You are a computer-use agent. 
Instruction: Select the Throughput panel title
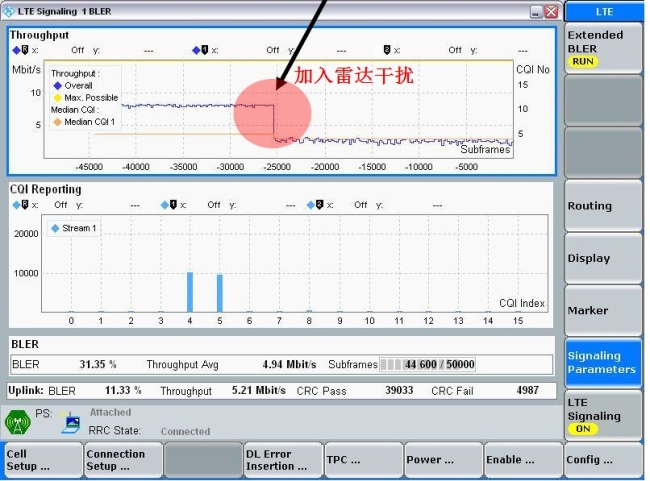(x=39, y=35)
